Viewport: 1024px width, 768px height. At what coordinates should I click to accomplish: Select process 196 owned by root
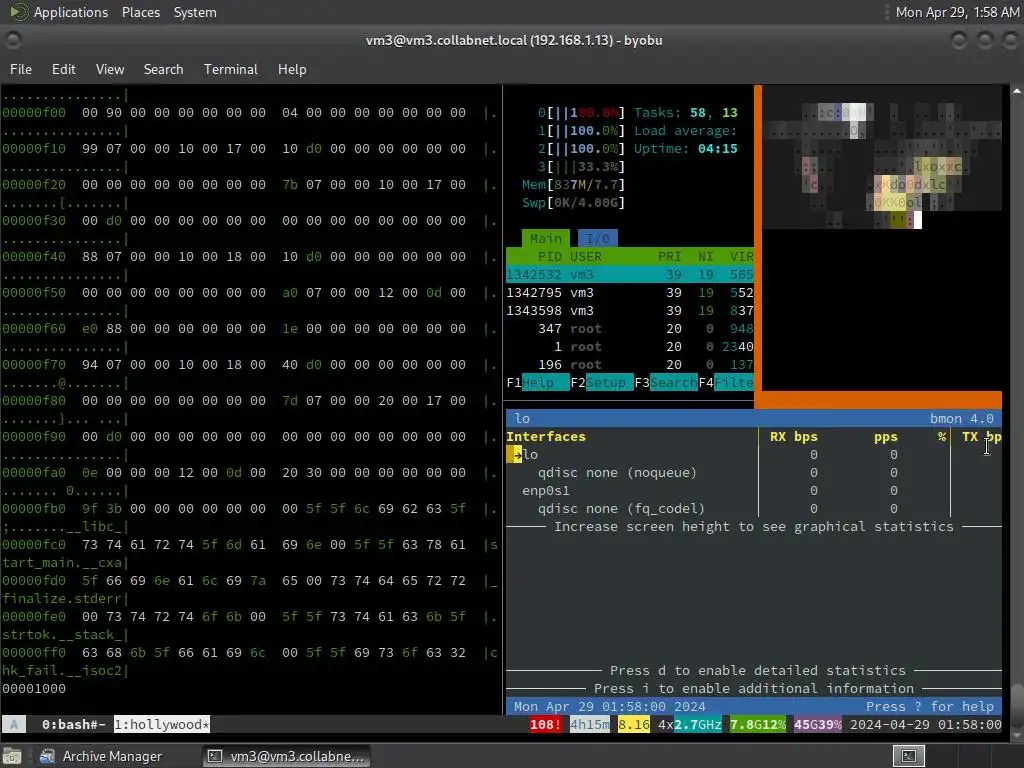pyautogui.click(x=630, y=364)
